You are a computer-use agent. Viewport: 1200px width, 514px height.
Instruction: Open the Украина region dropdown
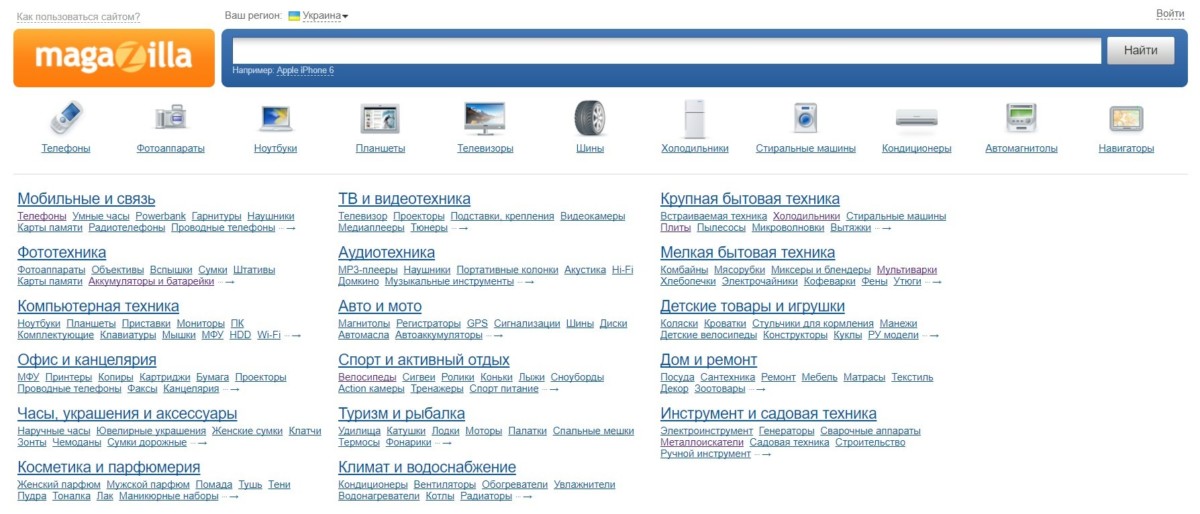point(320,16)
